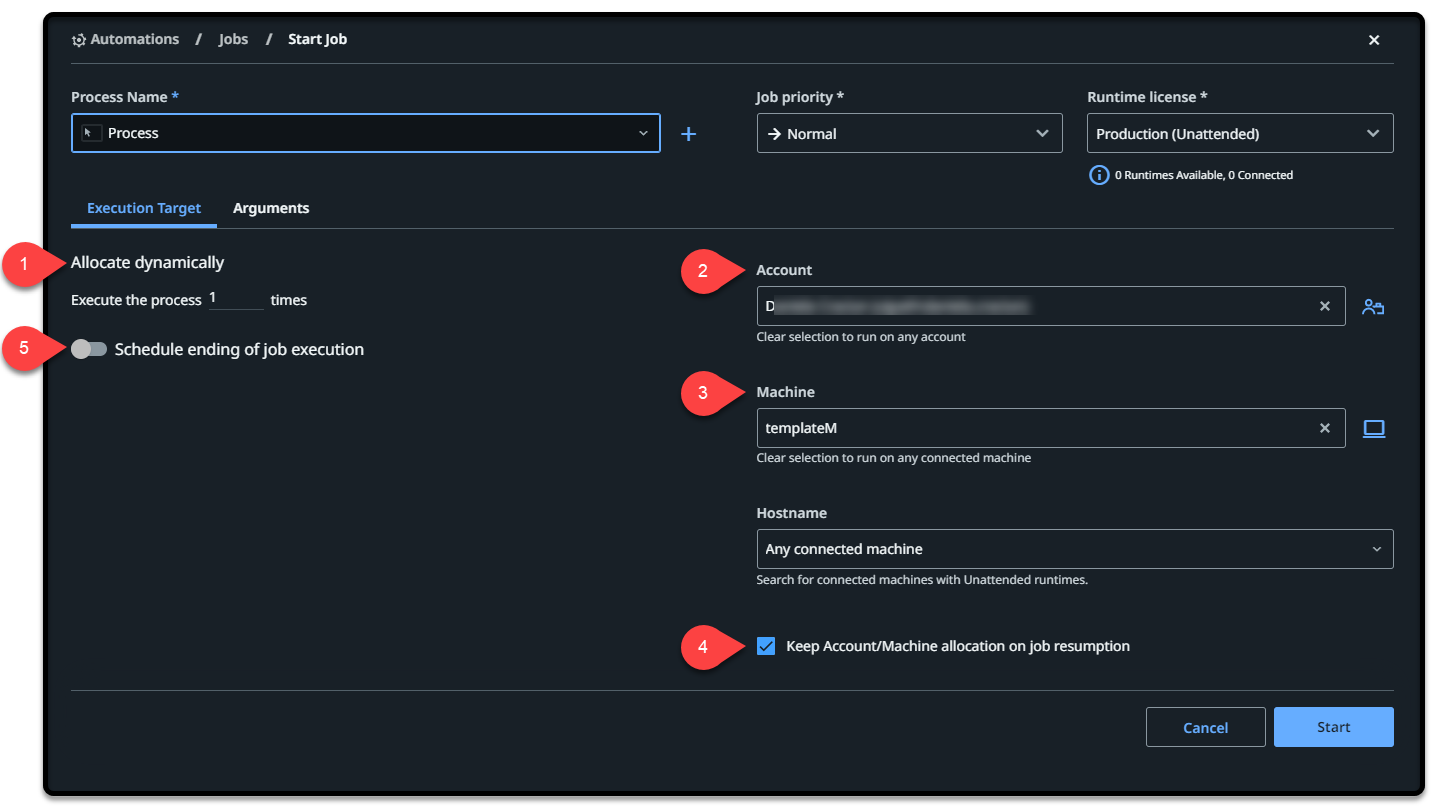Viewport: 1442px width, 808px height.
Task: Open account picker icon next to Account
Action: 1373,307
